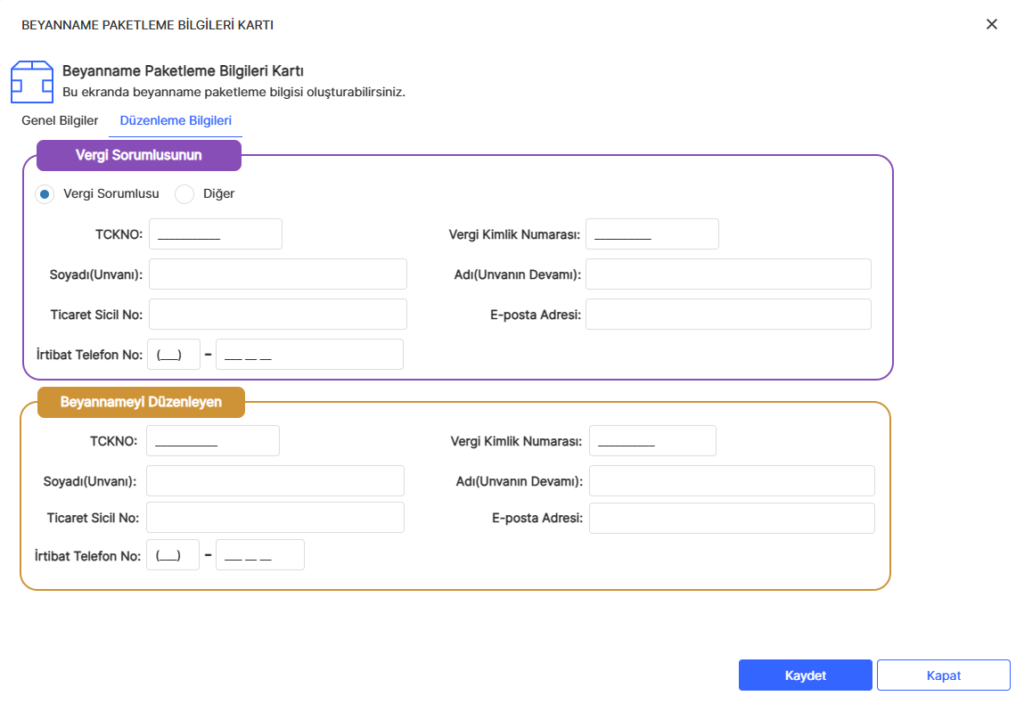Select the Diğer radio button
1024x704 pixels.
tap(184, 194)
